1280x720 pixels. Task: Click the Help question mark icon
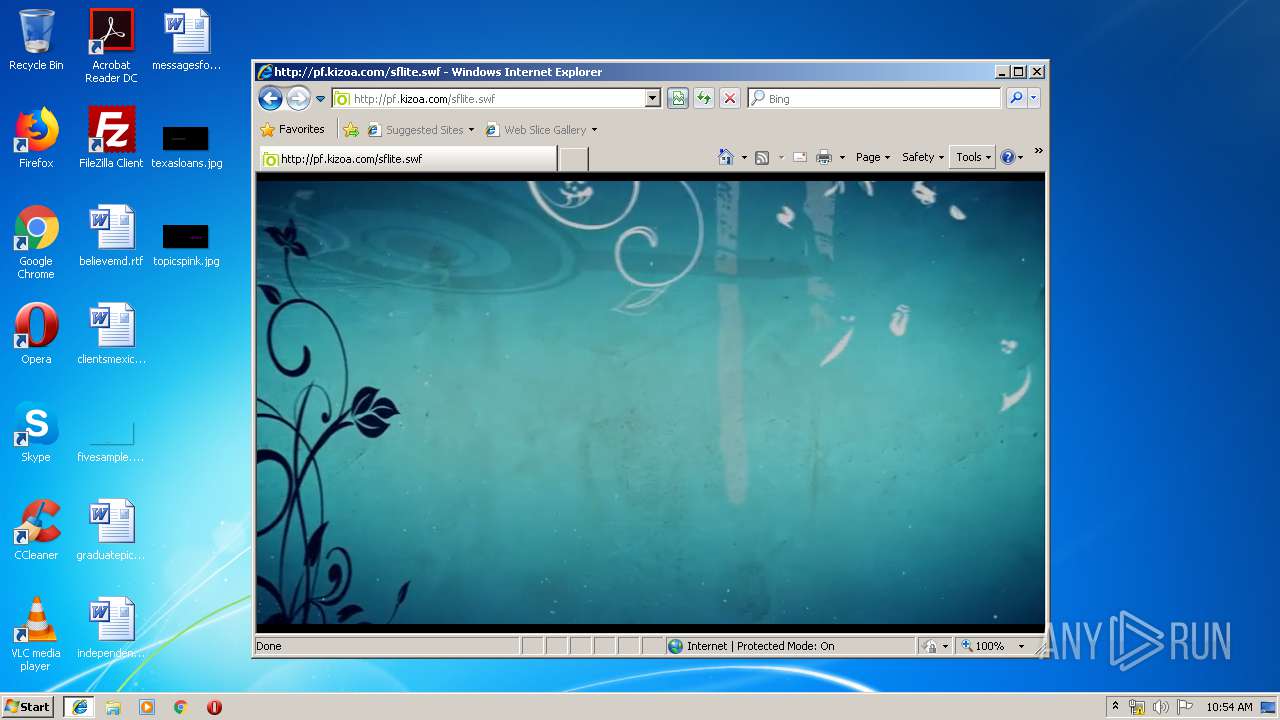pyautogui.click(x=1007, y=157)
